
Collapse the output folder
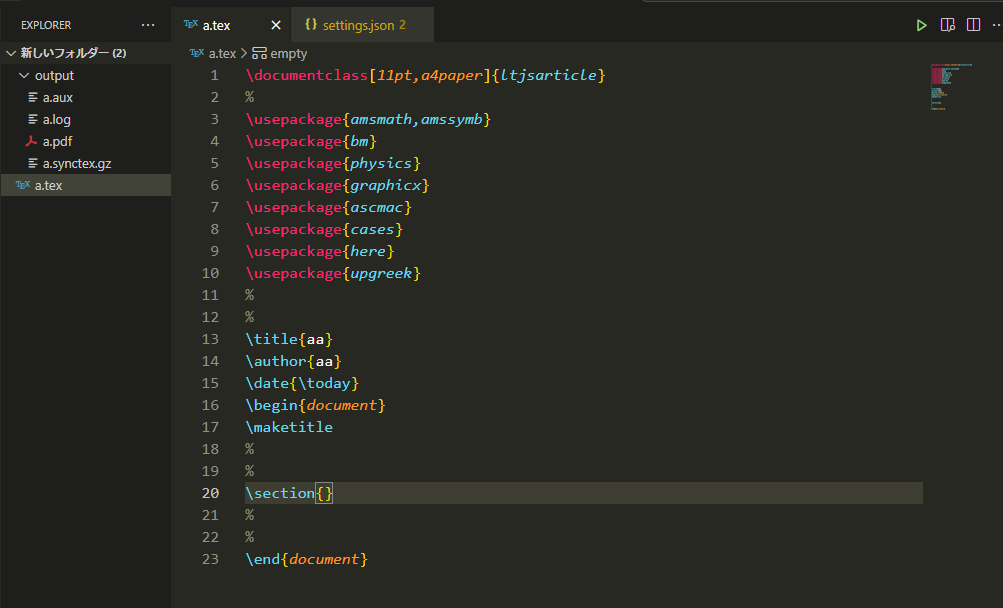[x=24, y=75]
